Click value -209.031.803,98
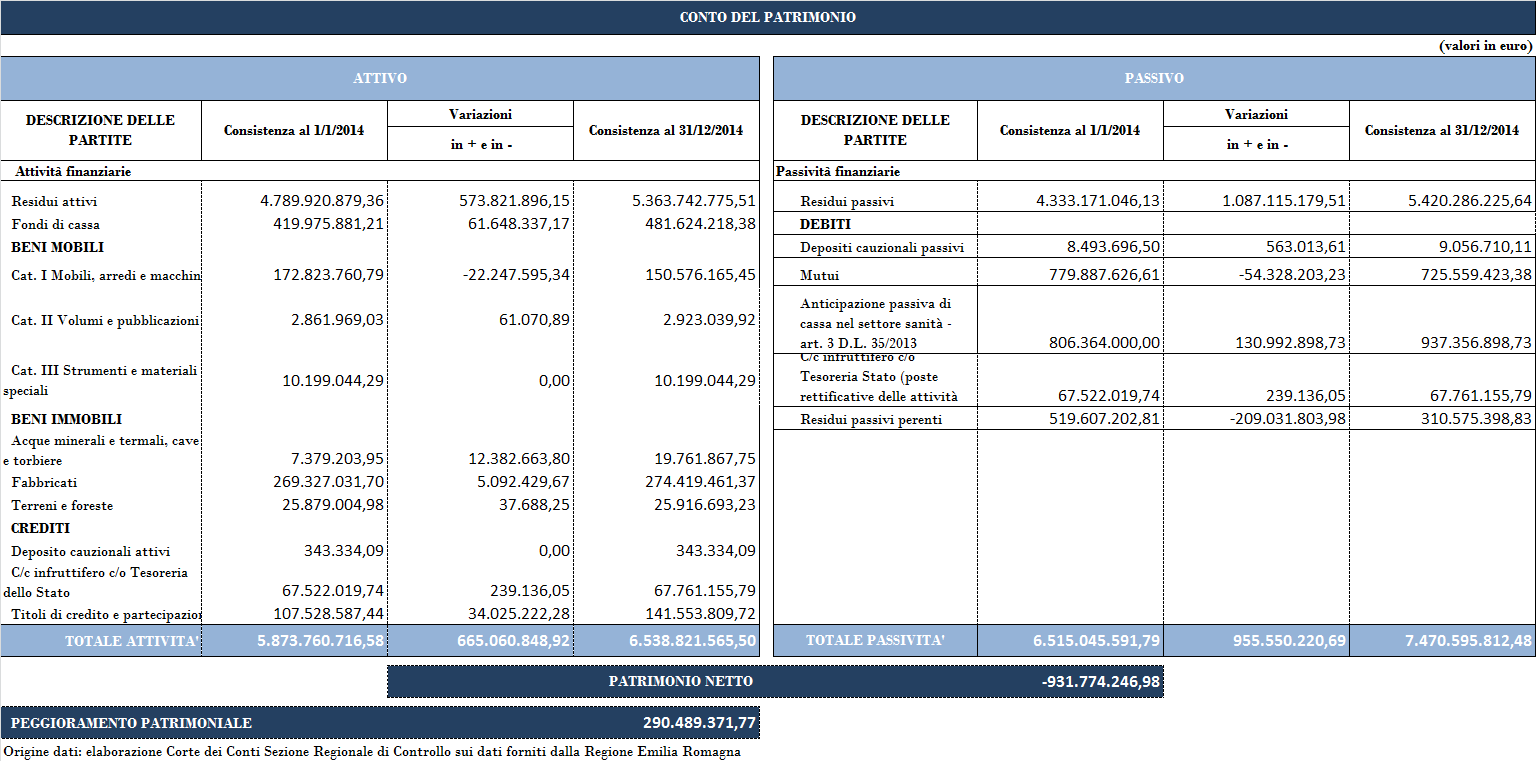Image resolution: width=1536 pixels, height=761 pixels. (1288, 419)
